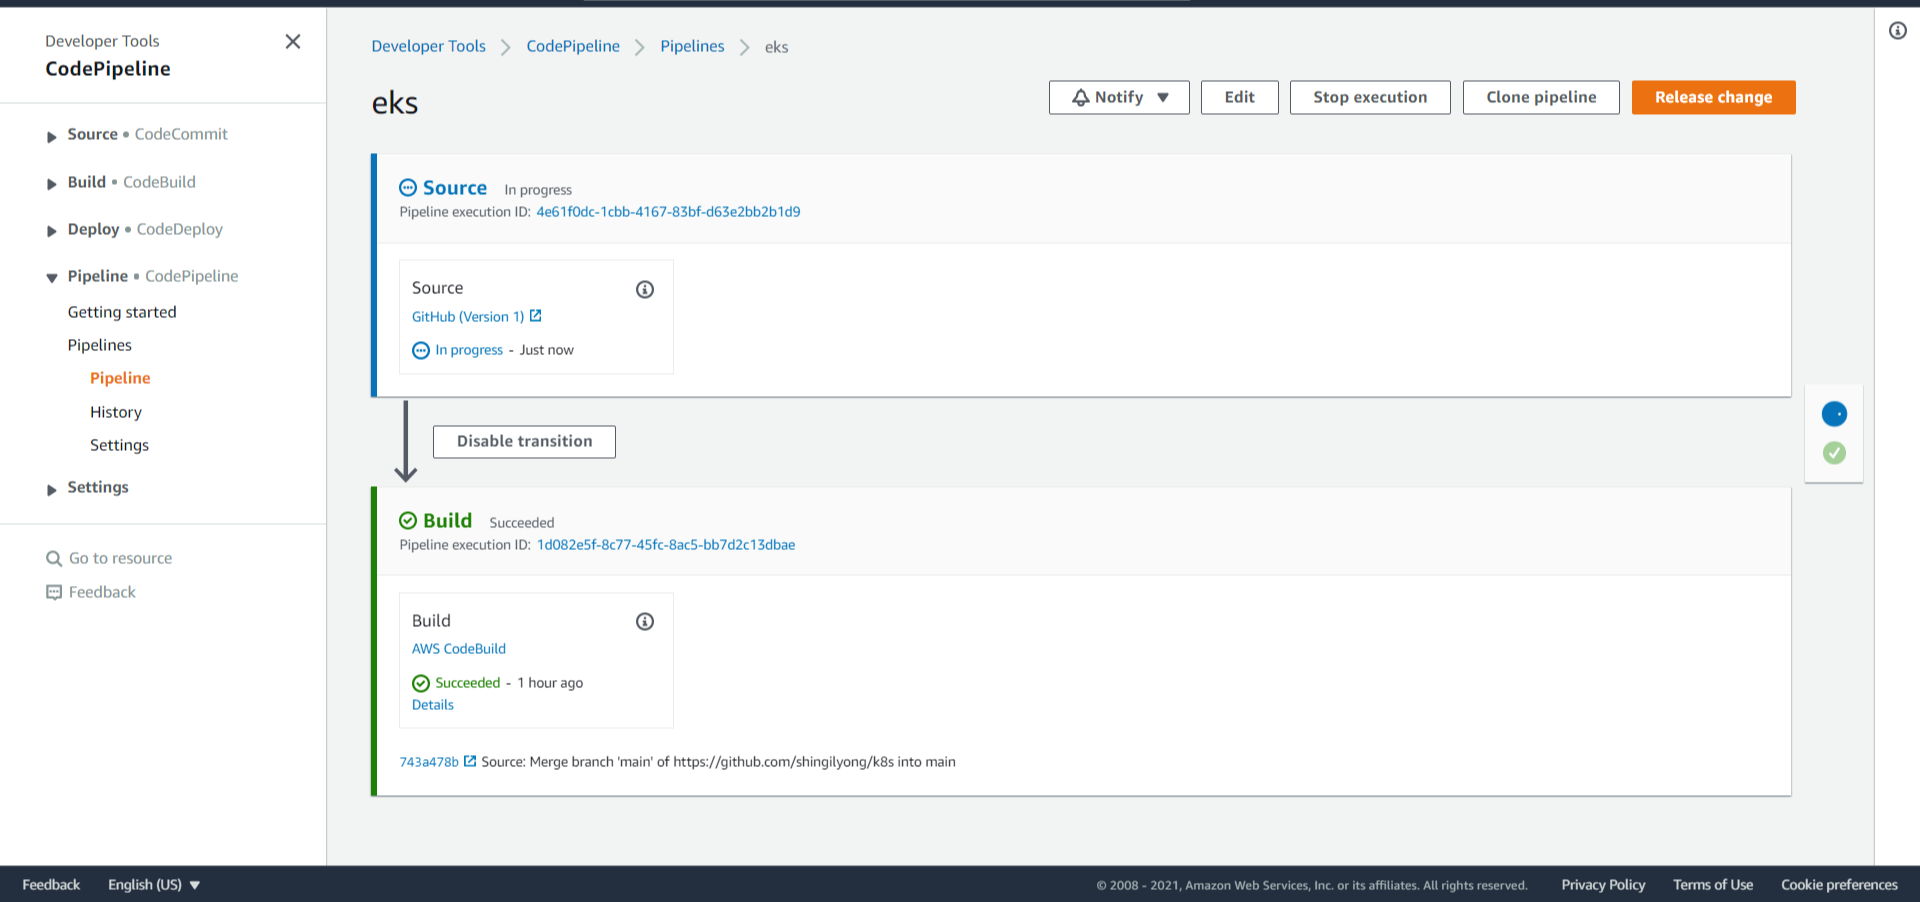Open commit 743a478b link
The width and height of the screenshot is (1920, 902).
coord(429,762)
